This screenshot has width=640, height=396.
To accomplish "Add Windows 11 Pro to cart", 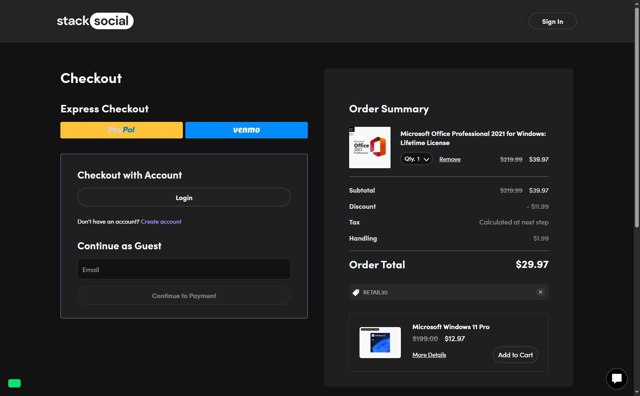I will [x=515, y=355].
